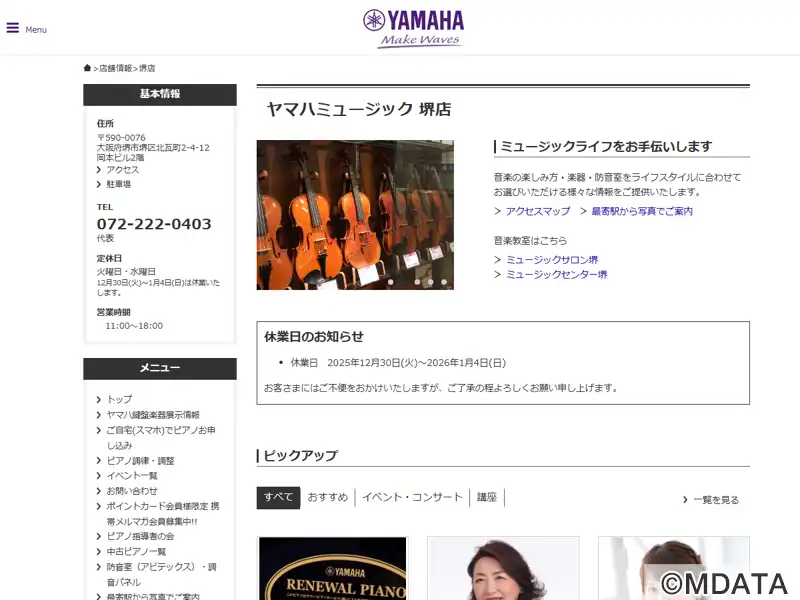This screenshot has height=600, width=800.
Task: Open お問い合わせ in sidebar menu
Action: 132,491
